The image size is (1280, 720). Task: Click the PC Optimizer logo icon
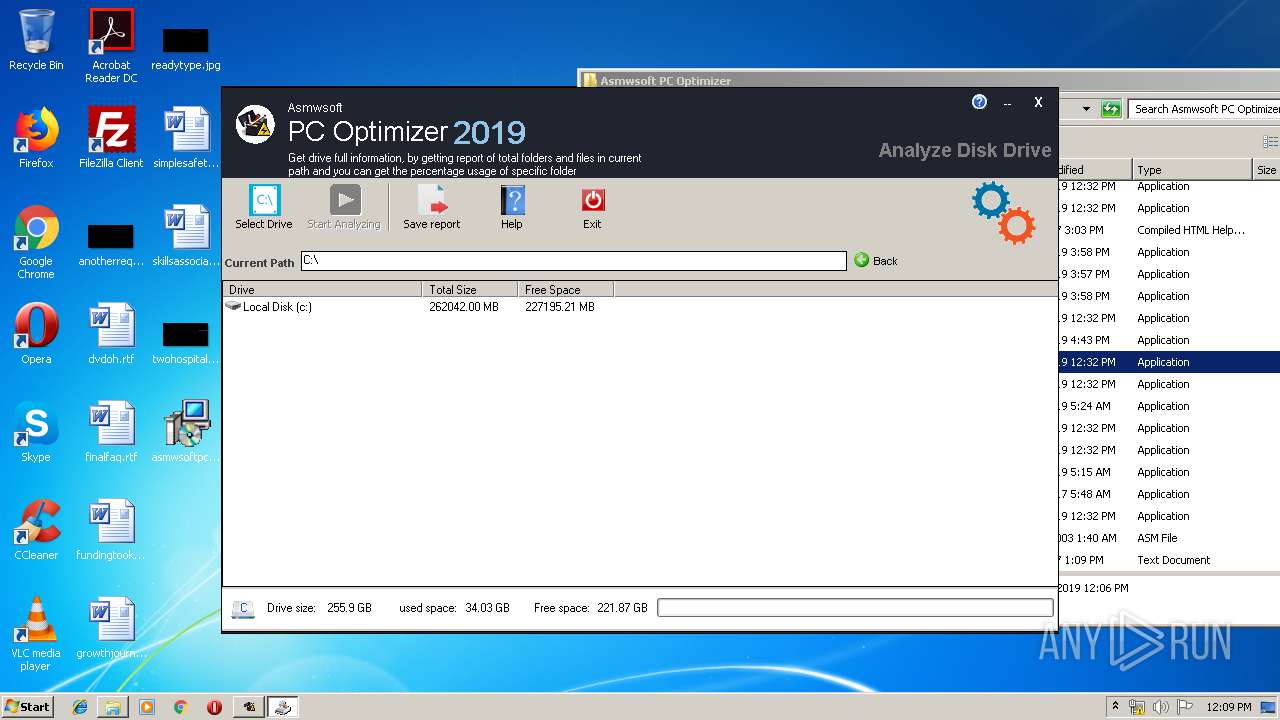tap(255, 125)
